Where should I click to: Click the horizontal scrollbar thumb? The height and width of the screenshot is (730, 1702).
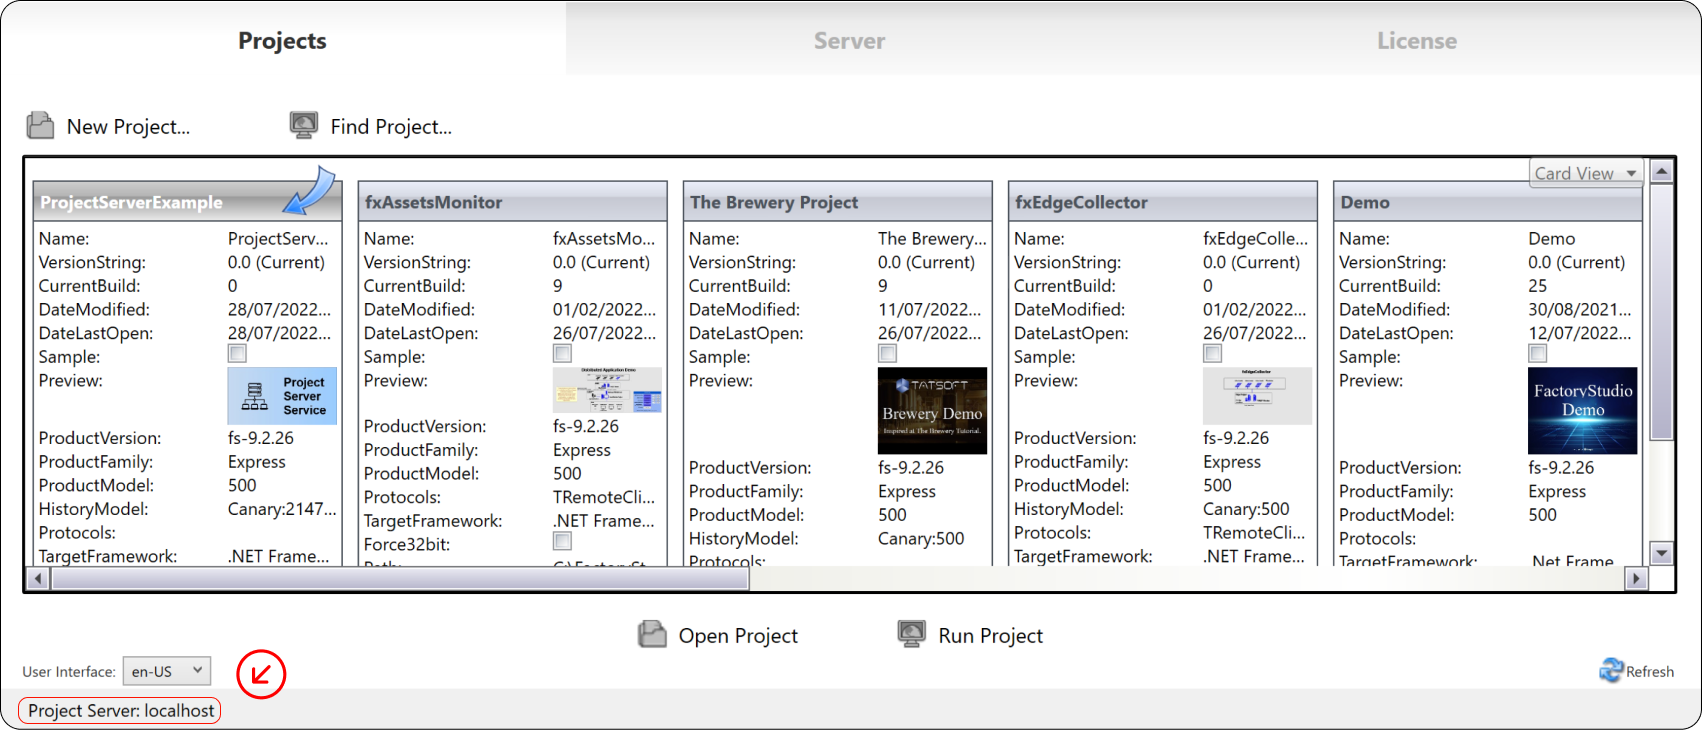coord(400,578)
